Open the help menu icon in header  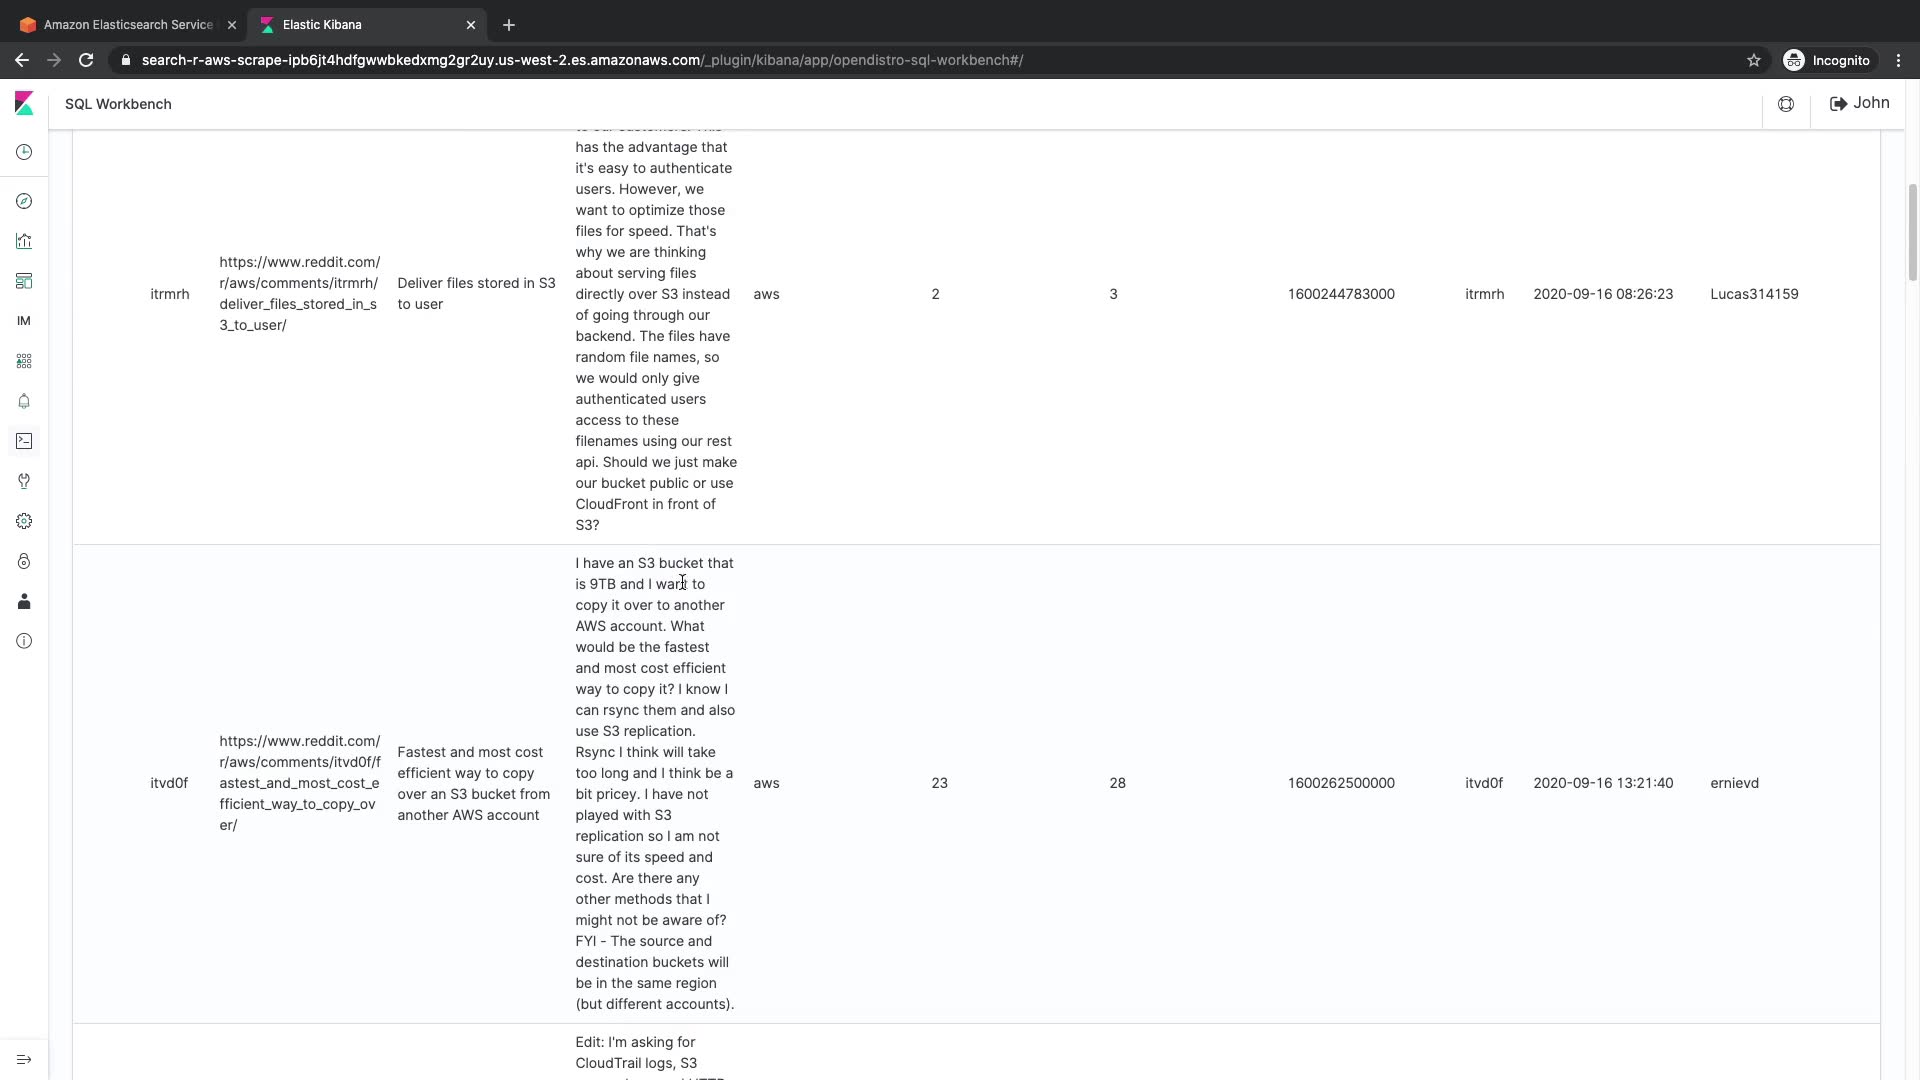[1786, 104]
